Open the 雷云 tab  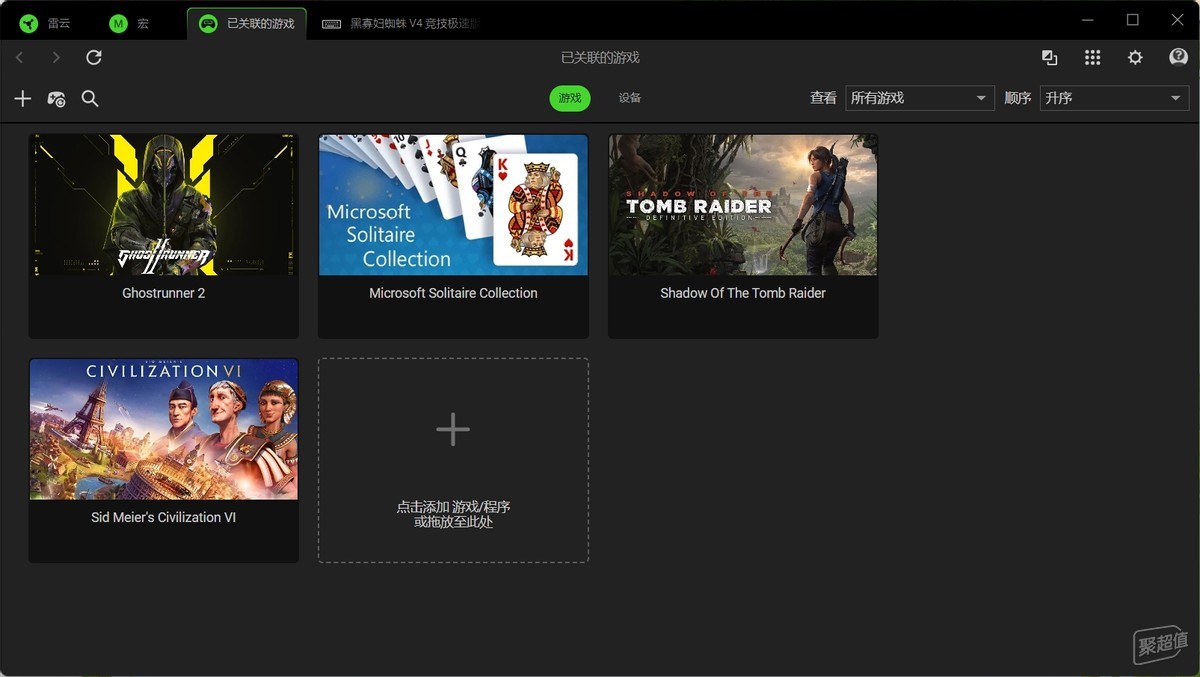pos(47,23)
